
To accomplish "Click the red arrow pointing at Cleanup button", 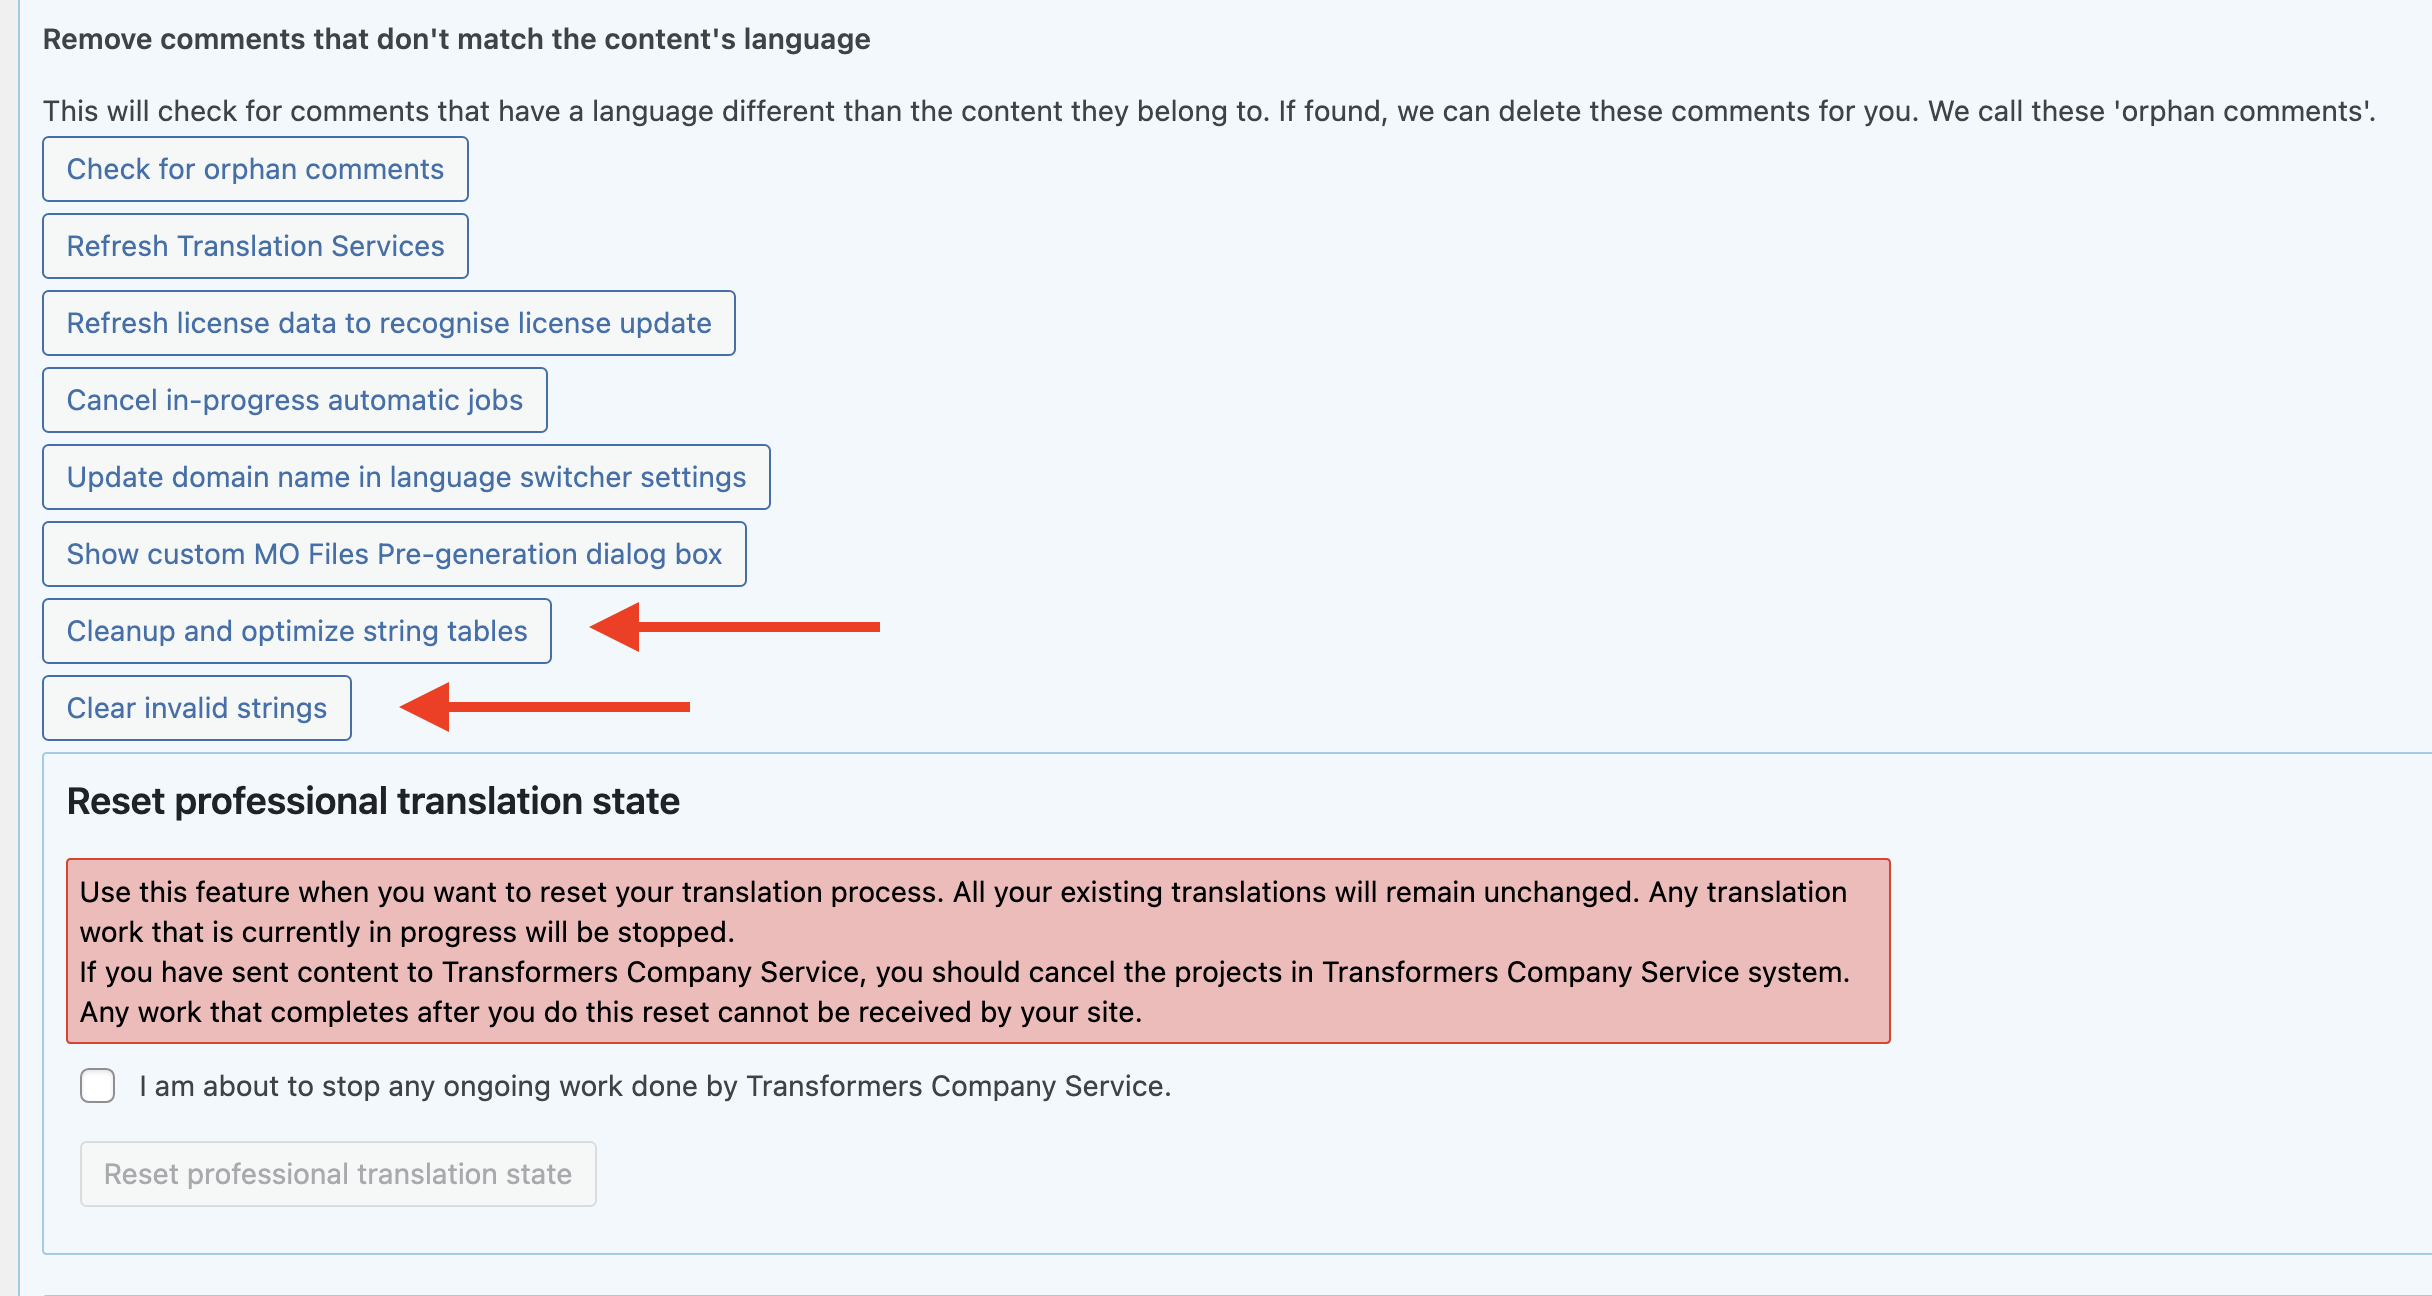I will 735,627.
